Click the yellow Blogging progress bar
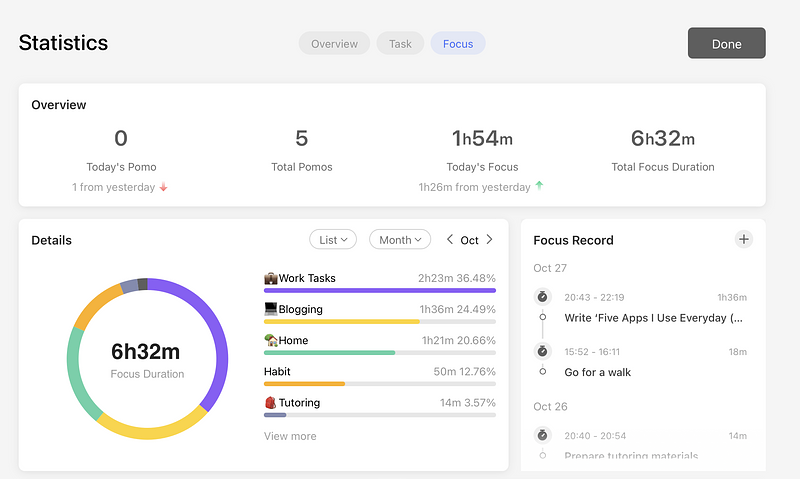This screenshot has height=479, width=800. point(341,321)
